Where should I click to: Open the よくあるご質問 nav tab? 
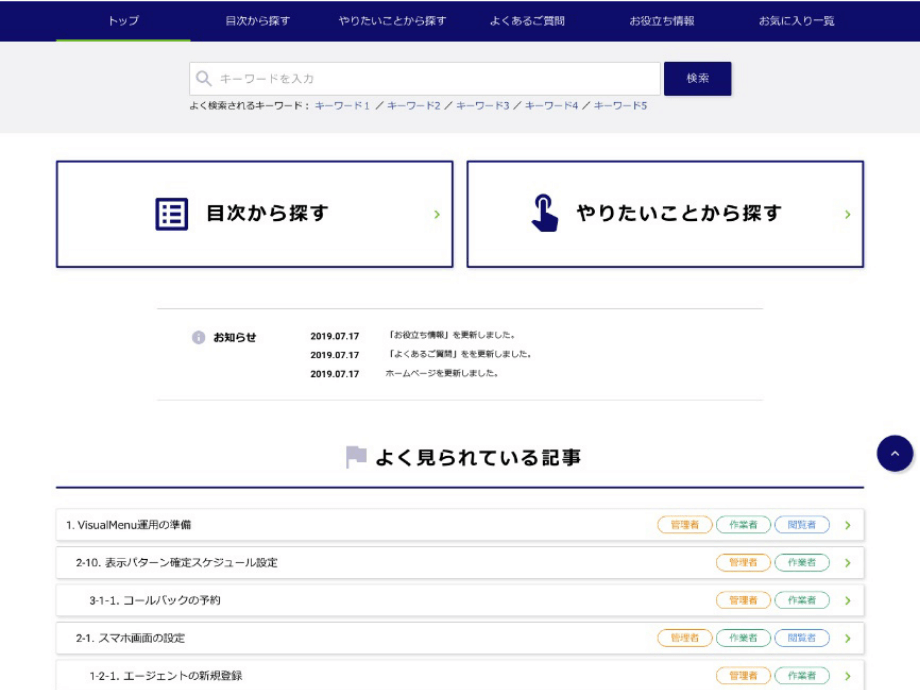click(527, 21)
